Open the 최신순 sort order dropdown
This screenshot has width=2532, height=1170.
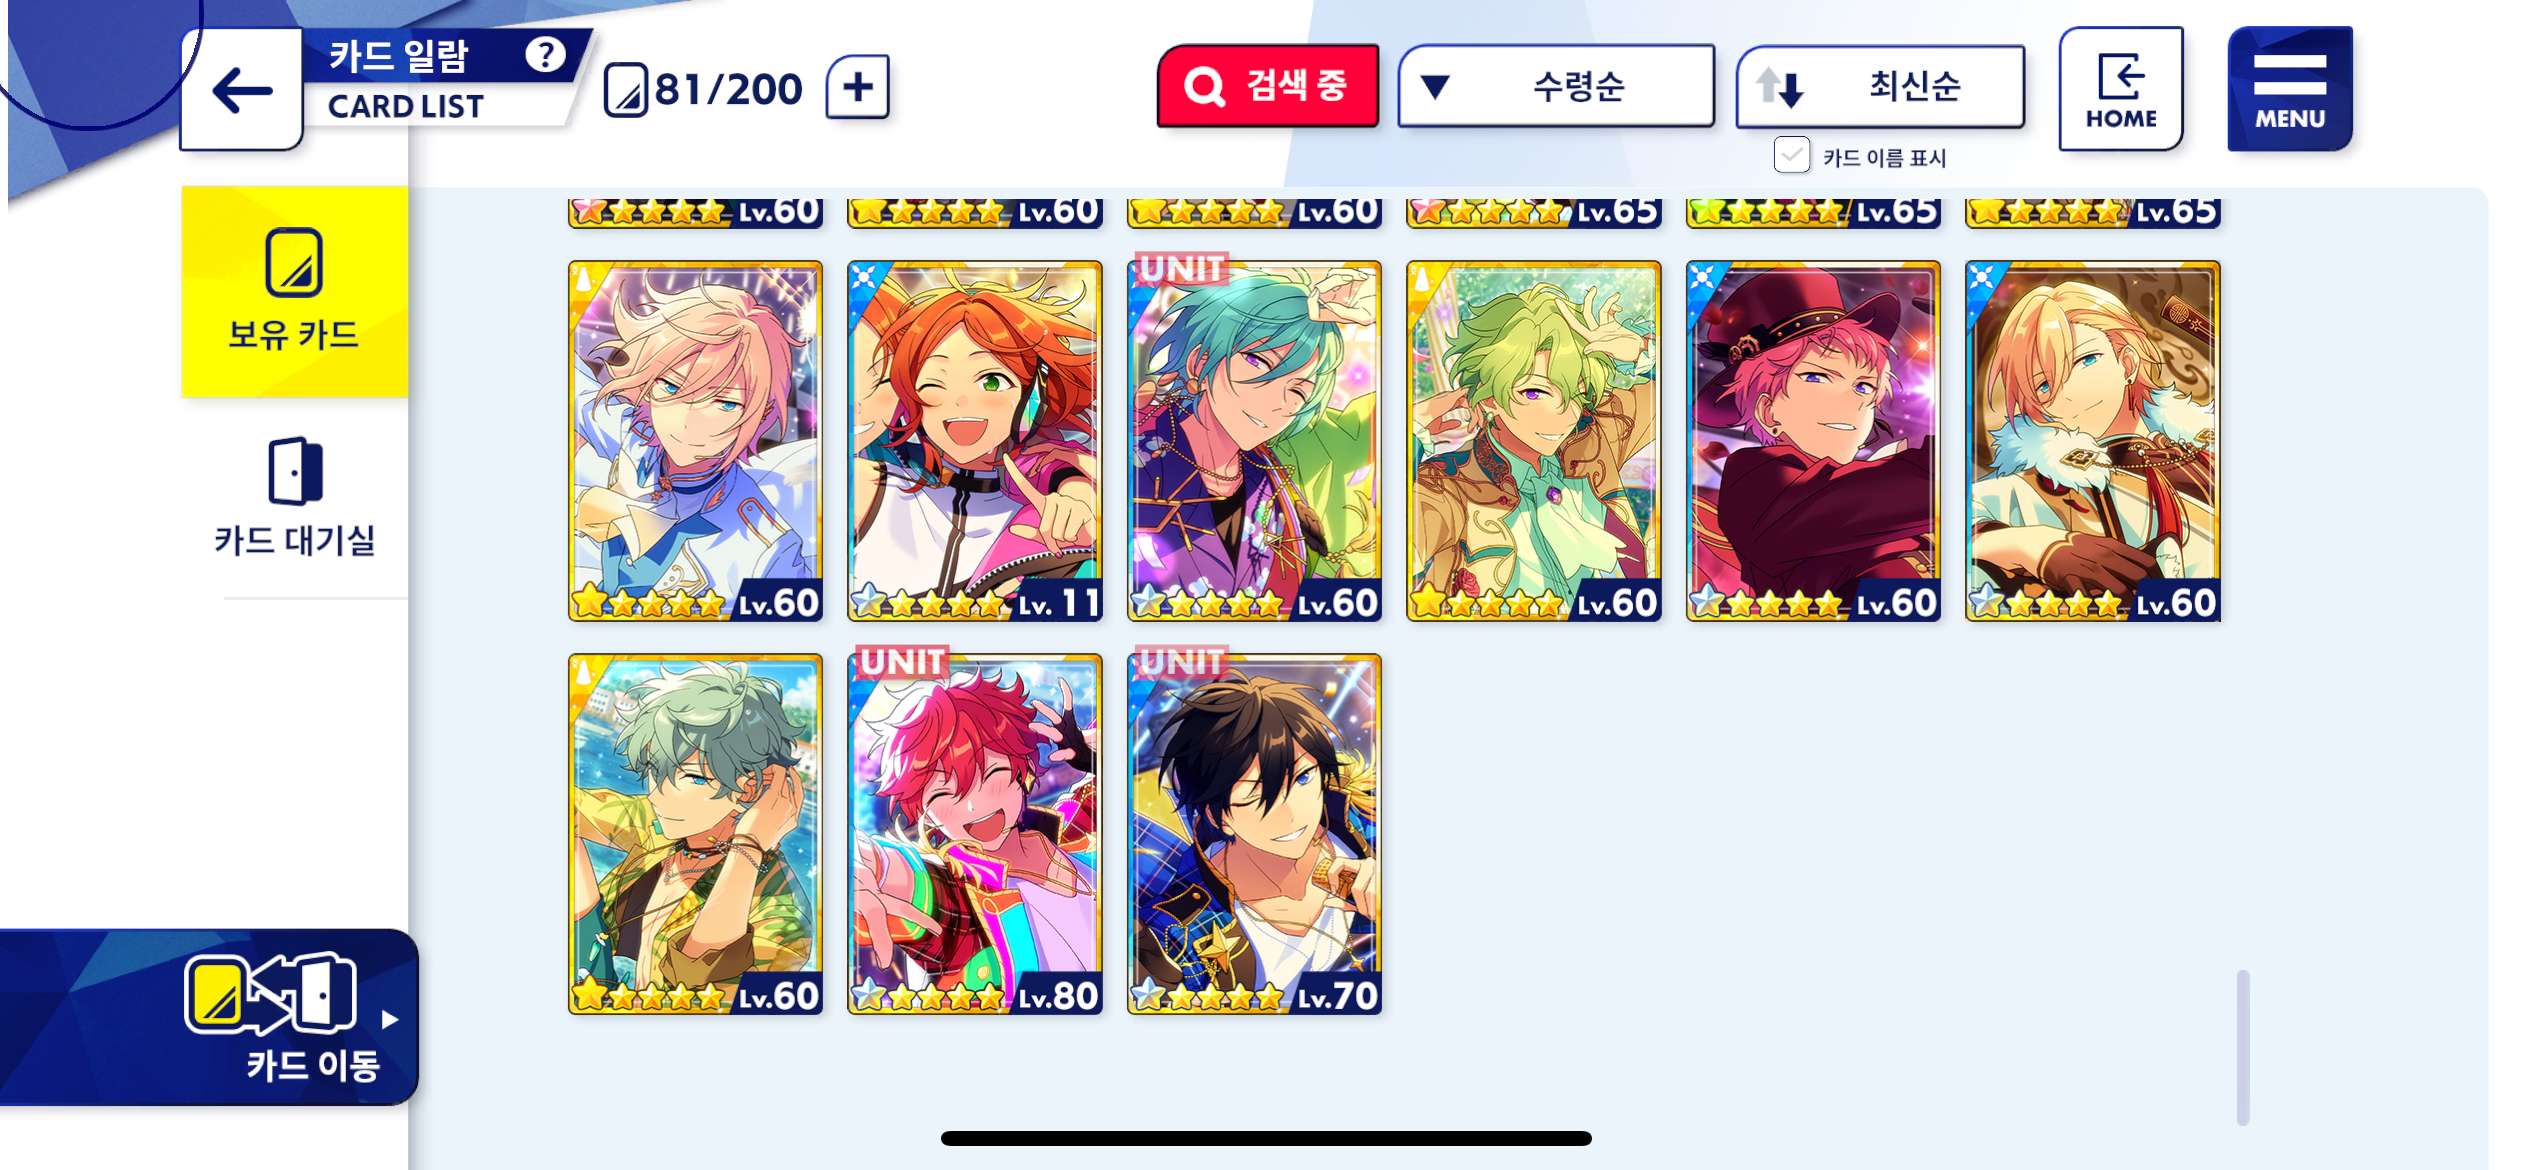click(1881, 86)
